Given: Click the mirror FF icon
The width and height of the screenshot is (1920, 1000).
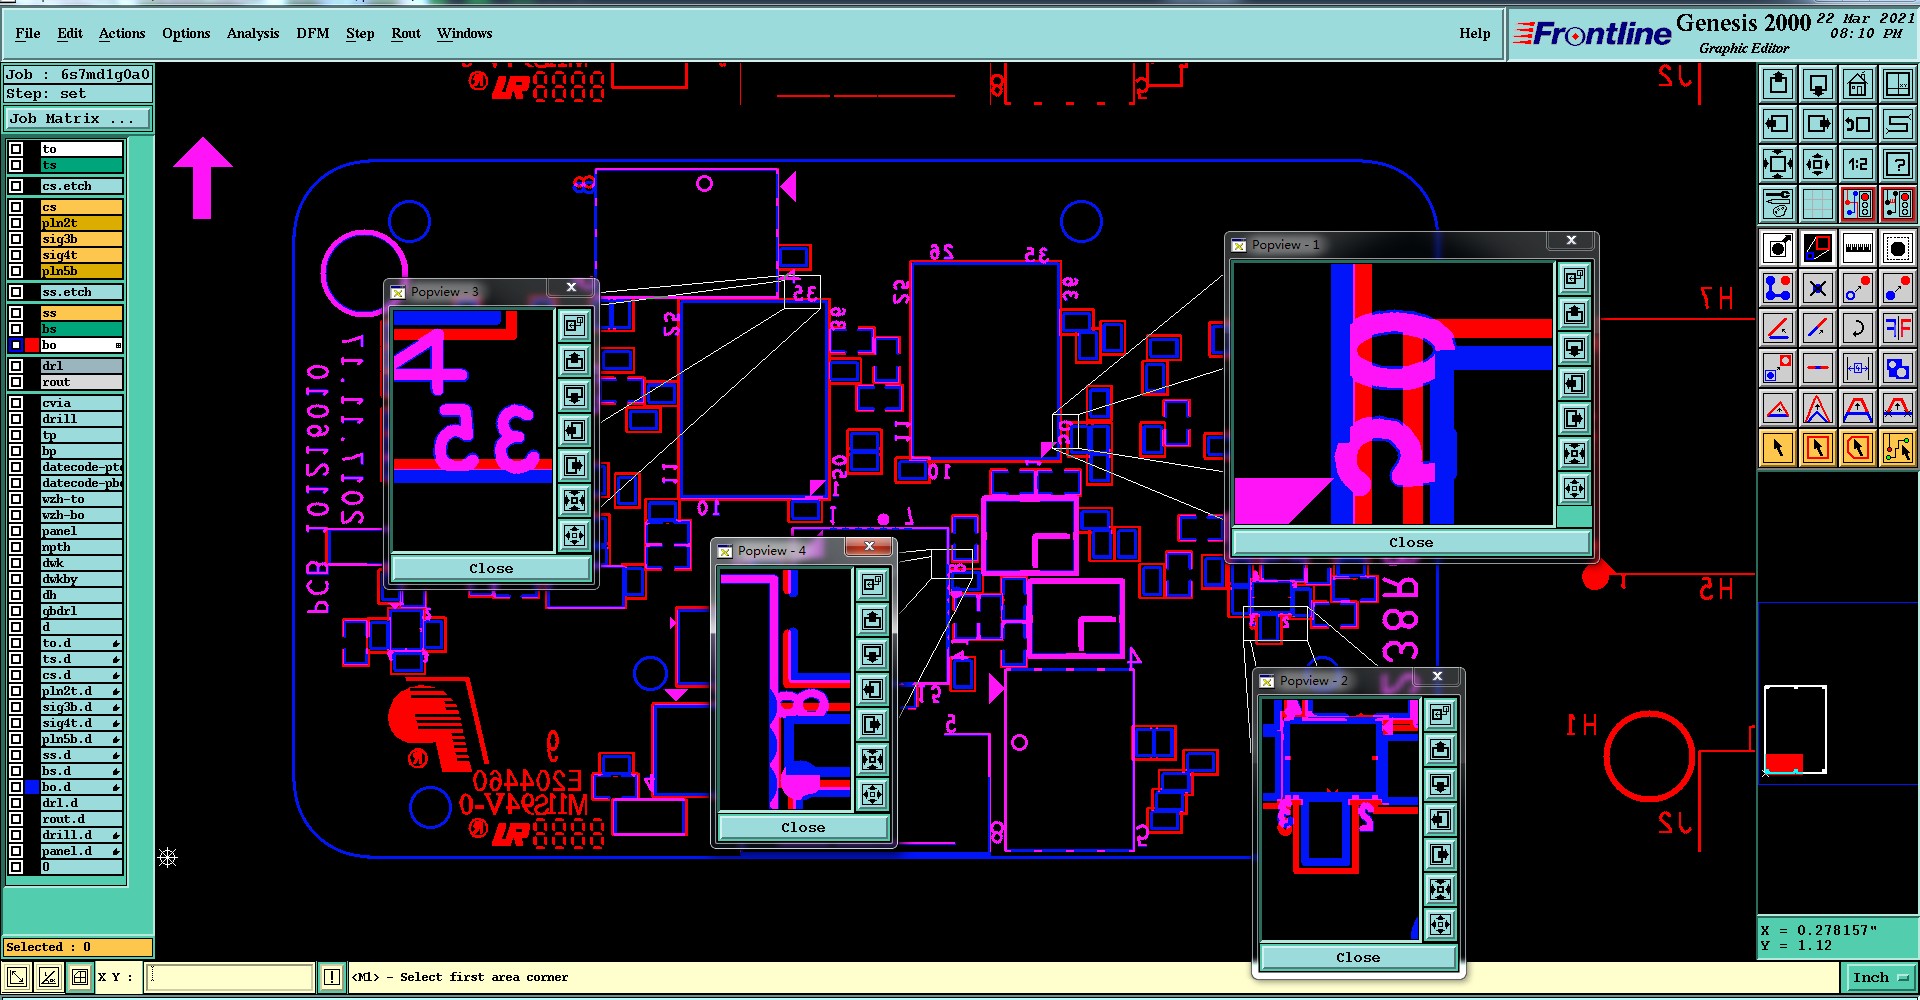Looking at the screenshot, I should (x=1897, y=328).
